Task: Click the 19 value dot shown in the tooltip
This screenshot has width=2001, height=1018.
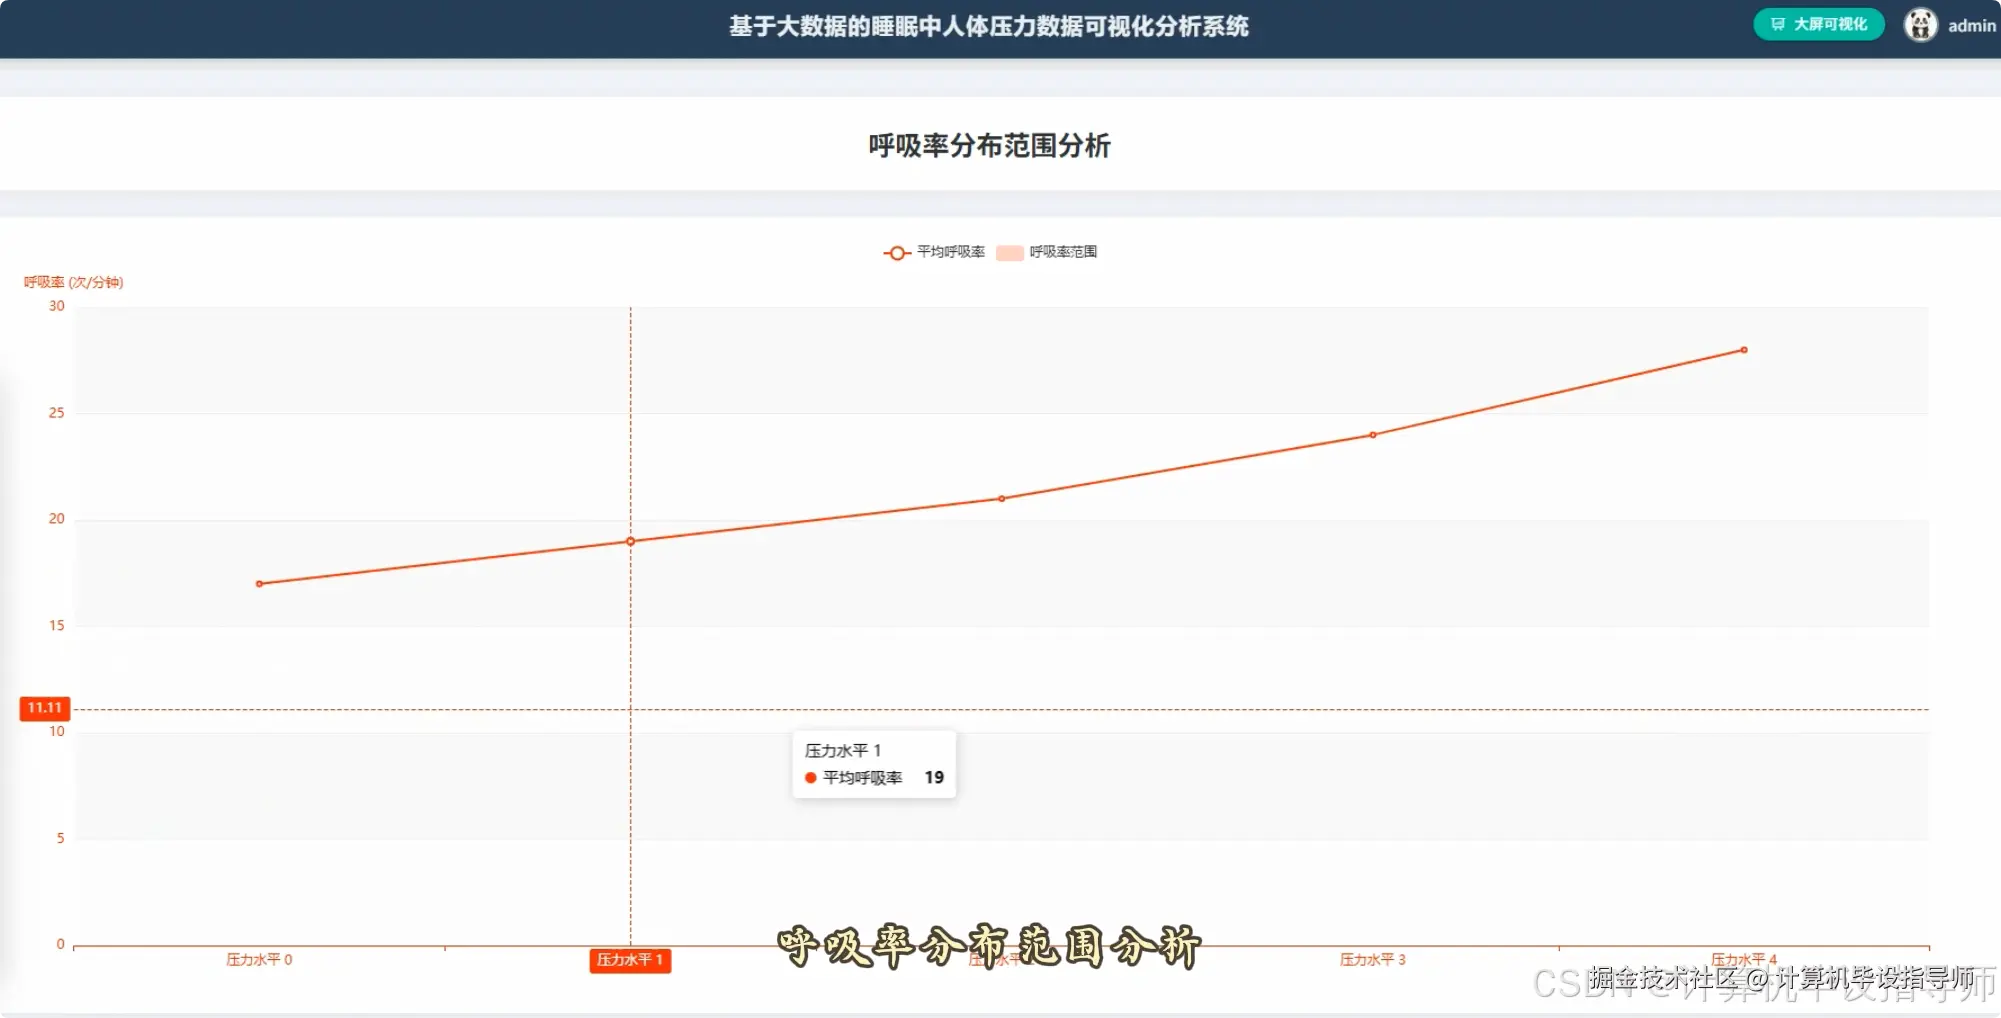Action: tap(810, 777)
